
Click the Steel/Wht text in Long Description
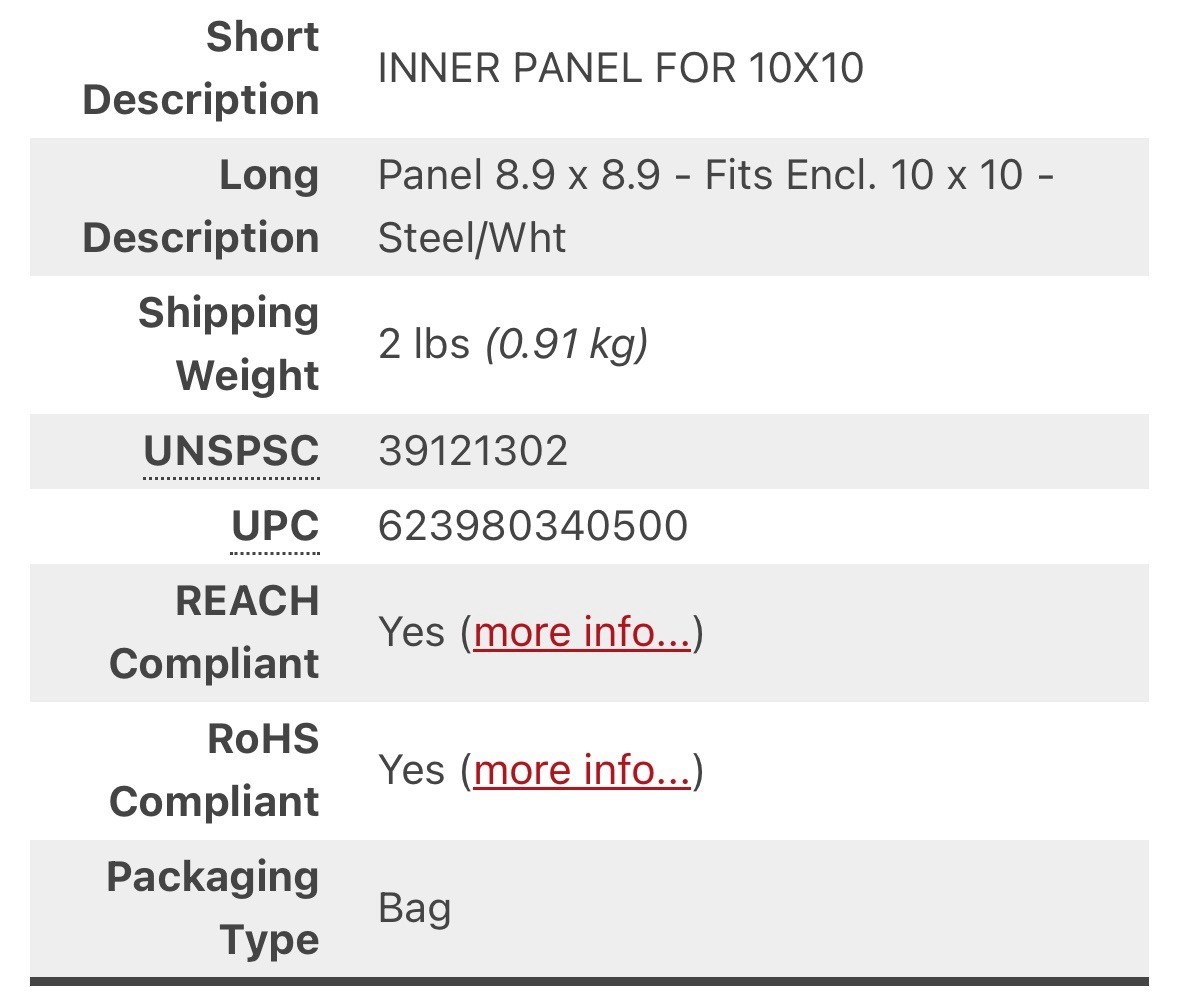point(472,238)
